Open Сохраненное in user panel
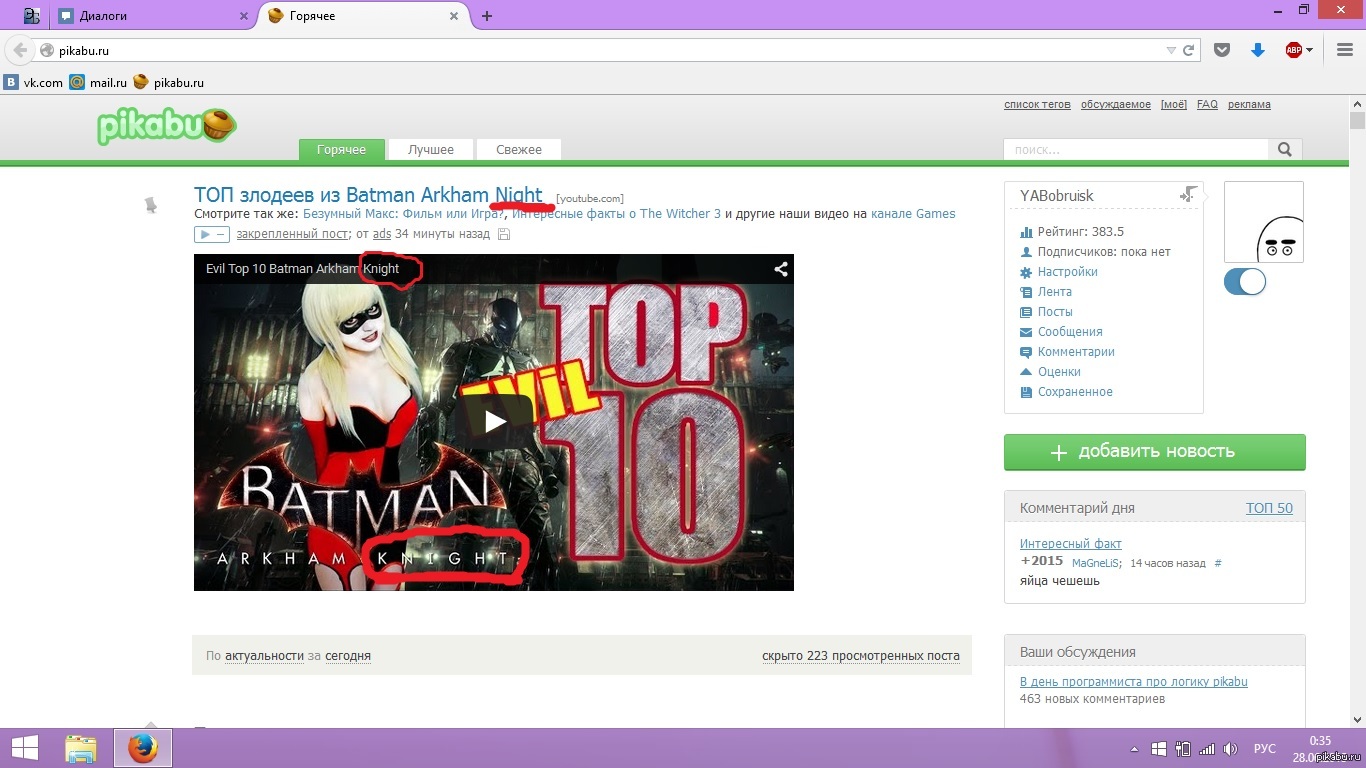The height and width of the screenshot is (768, 1366). coord(1075,392)
